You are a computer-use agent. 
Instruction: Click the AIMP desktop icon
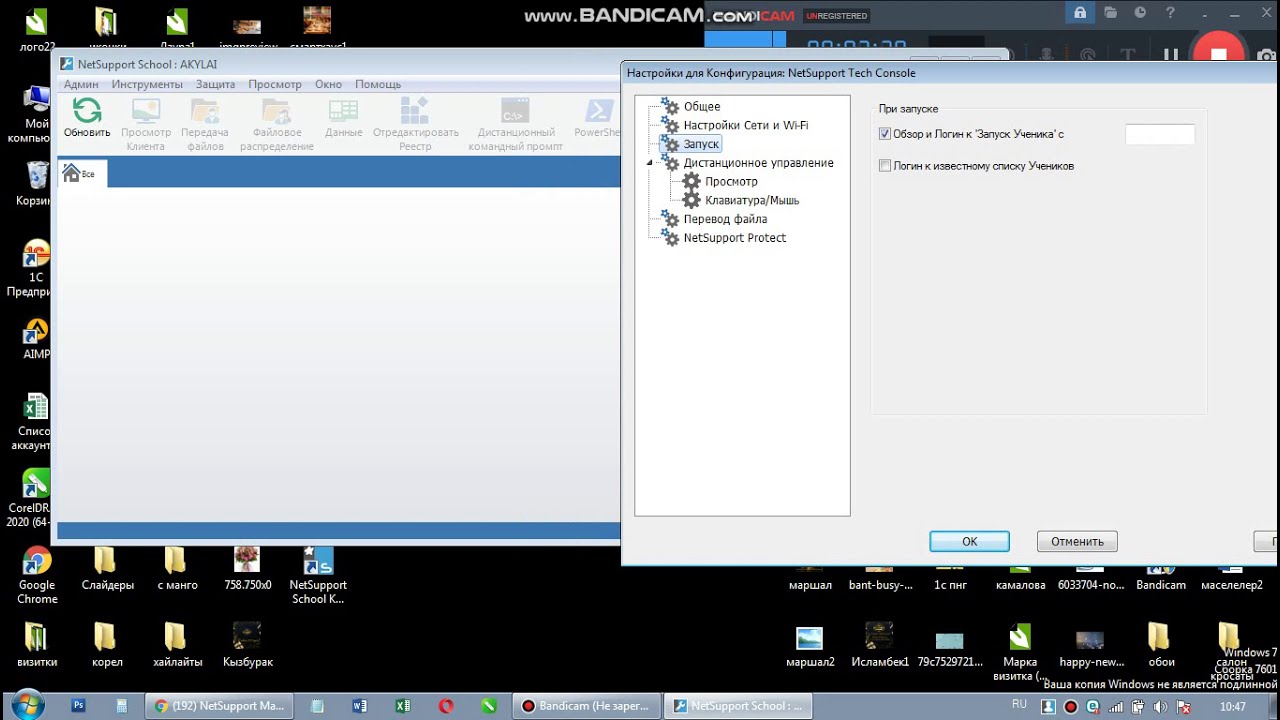pyautogui.click(x=37, y=340)
